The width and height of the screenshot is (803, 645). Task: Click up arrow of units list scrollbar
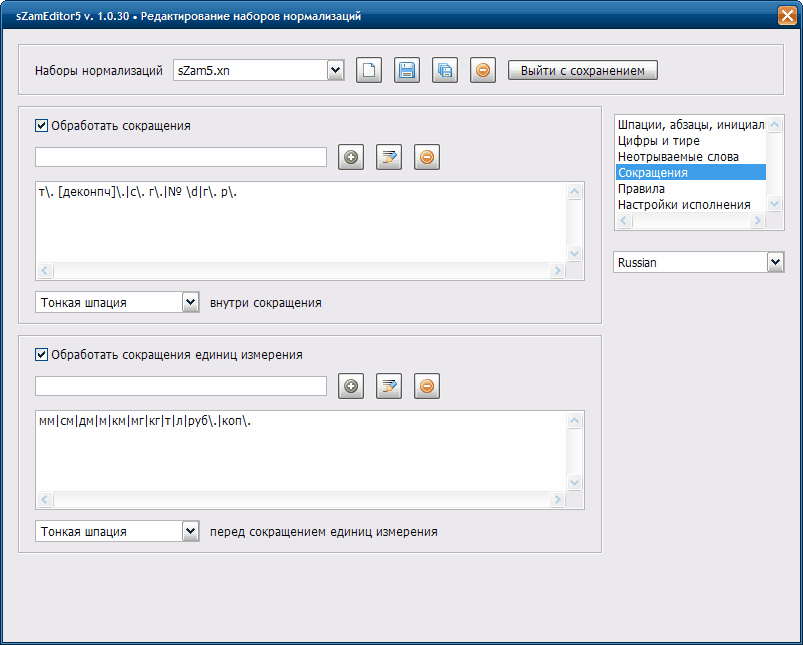click(x=575, y=421)
